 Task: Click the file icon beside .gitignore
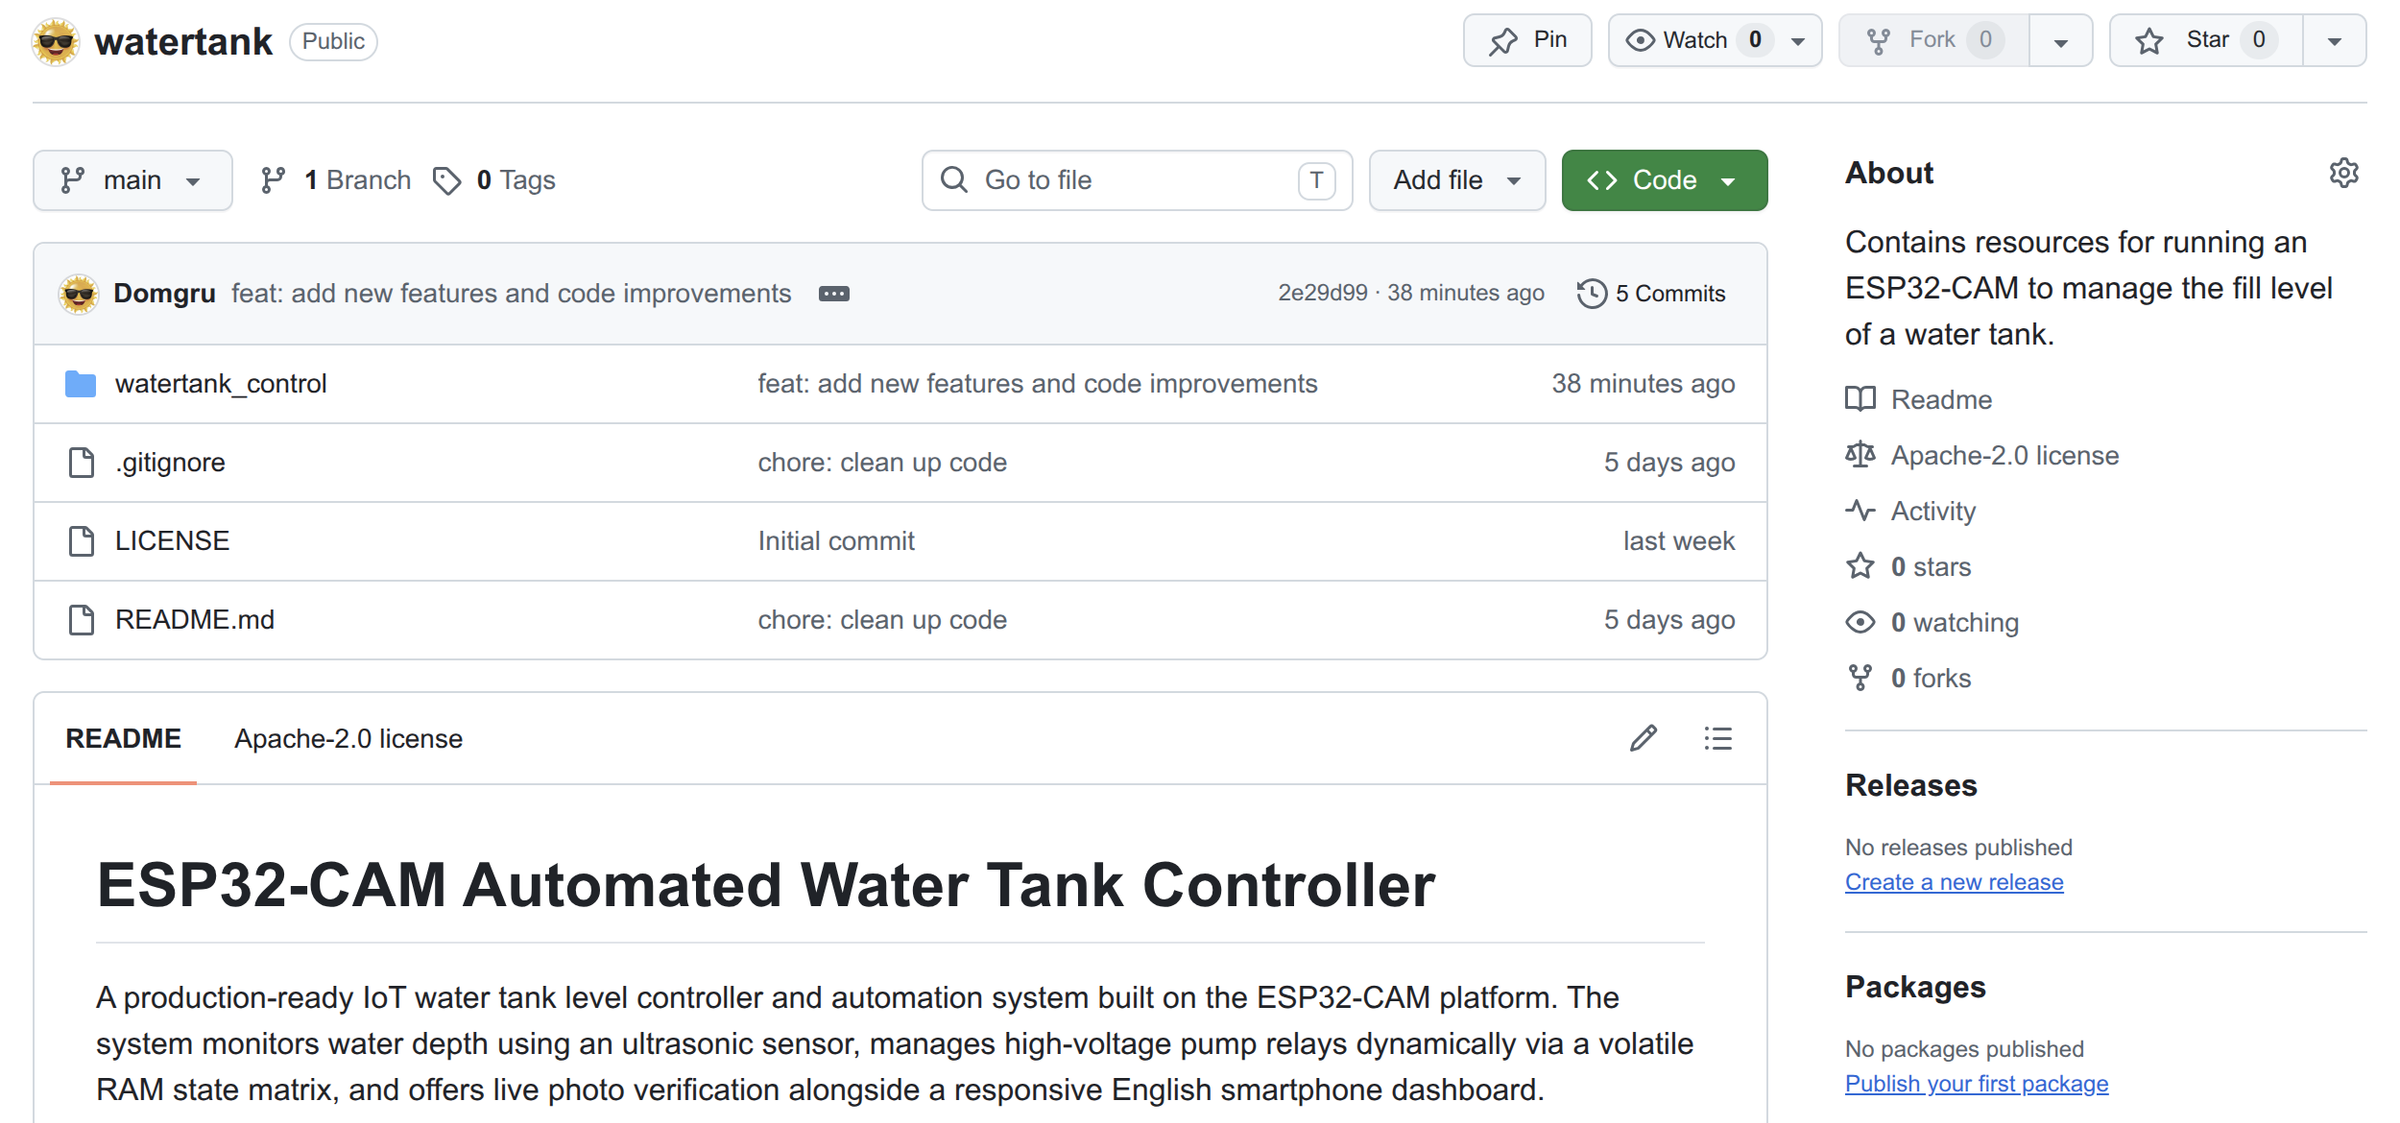click(81, 462)
